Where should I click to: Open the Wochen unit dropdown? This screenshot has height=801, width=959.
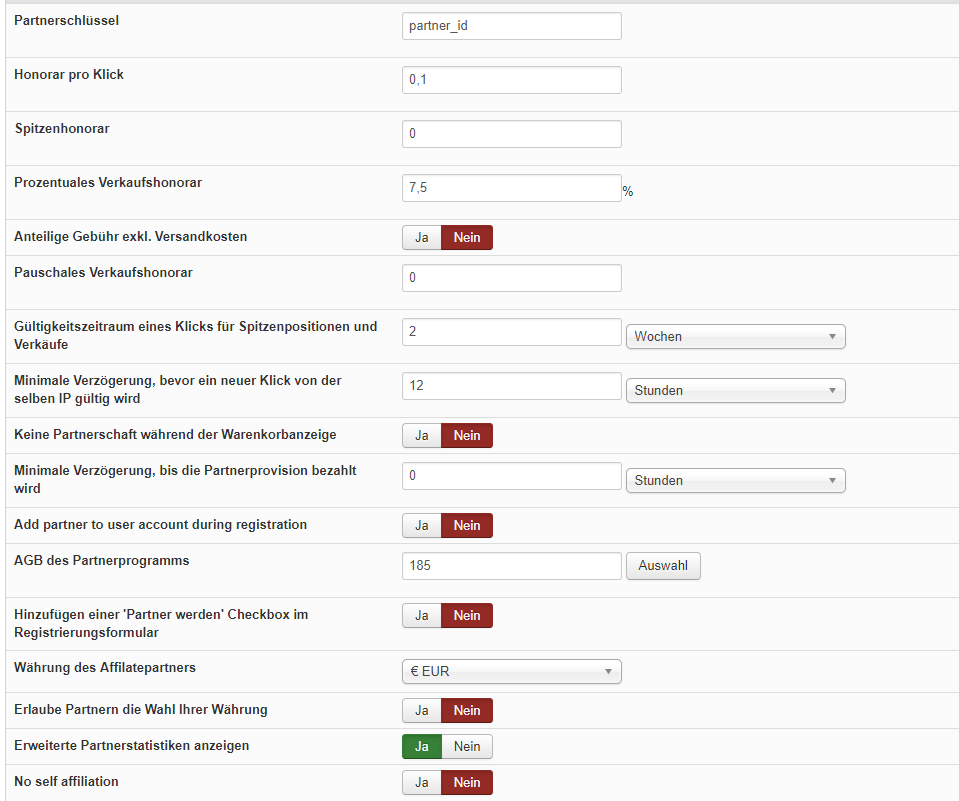click(735, 336)
